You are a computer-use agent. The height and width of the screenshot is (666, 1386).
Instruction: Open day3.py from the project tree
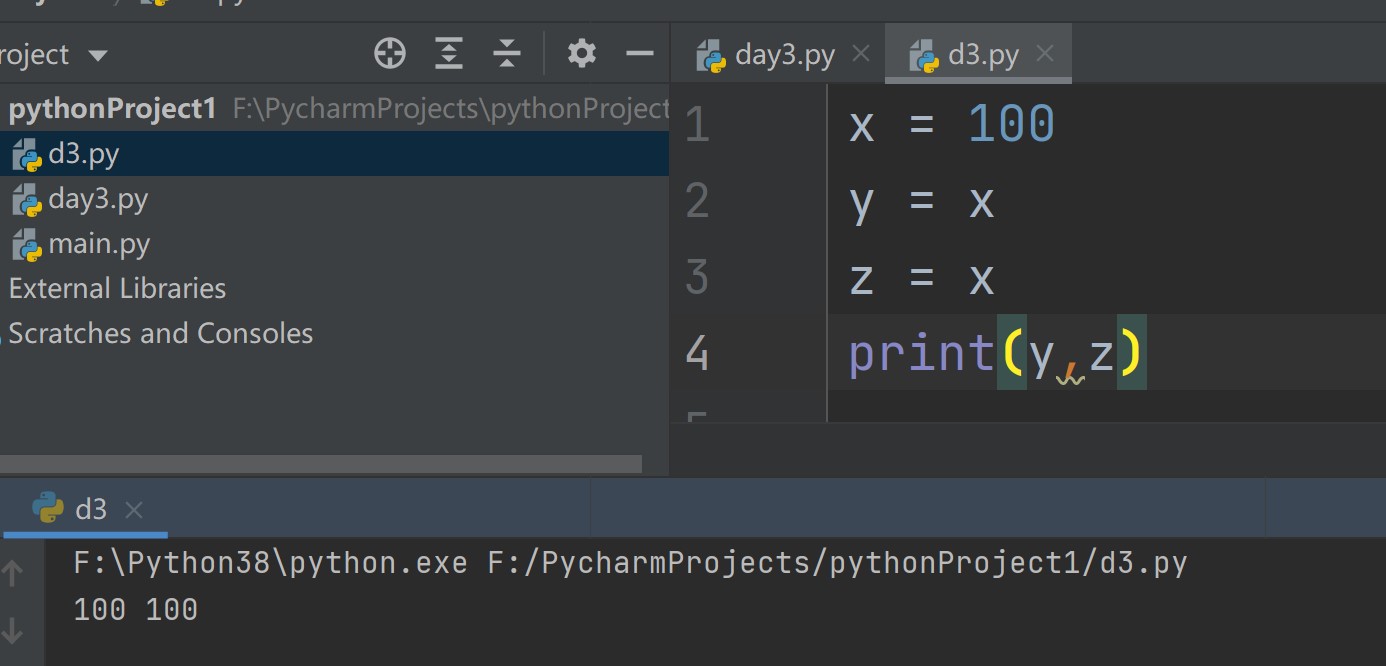(x=97, y=199)
